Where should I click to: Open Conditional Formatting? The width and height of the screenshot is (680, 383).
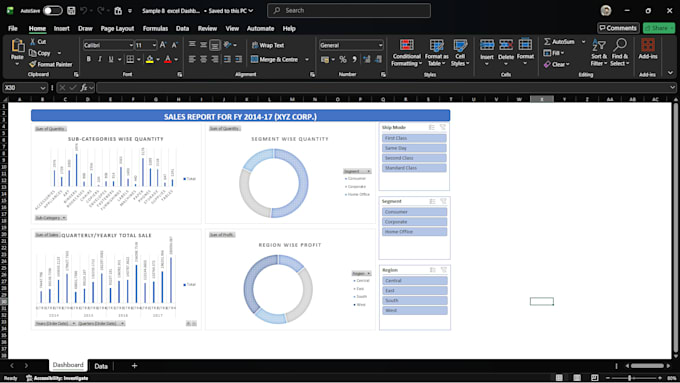click(406, 52)
